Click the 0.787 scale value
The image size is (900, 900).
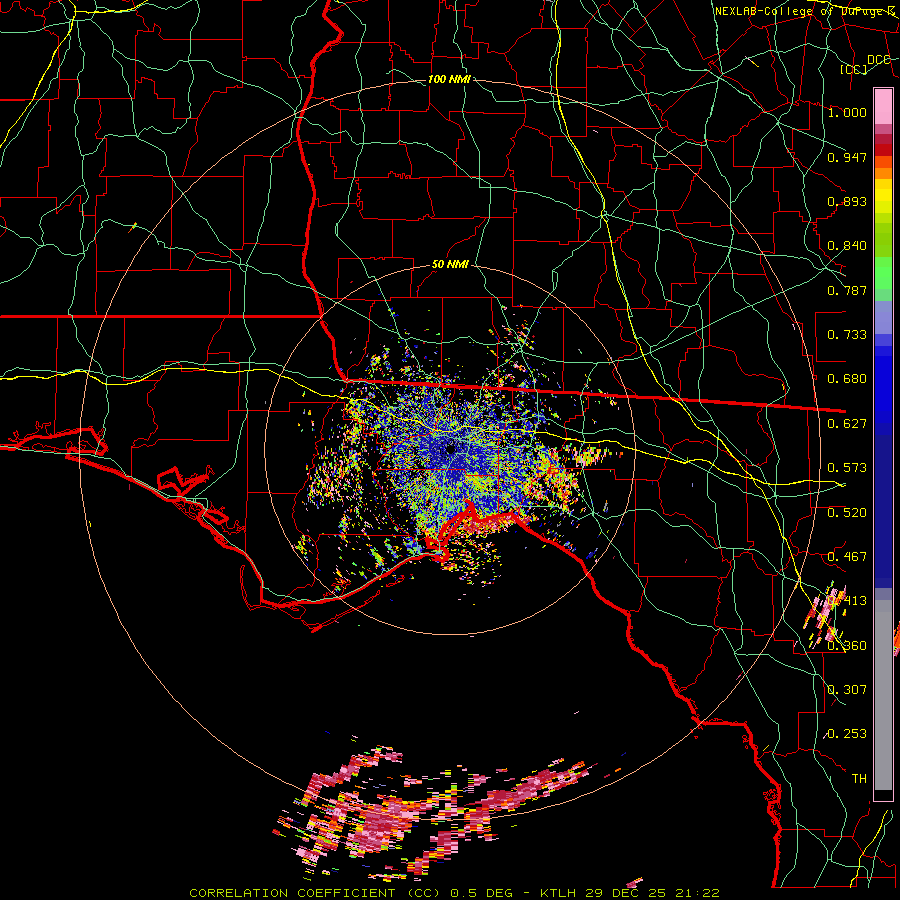[x=847, y=290]
